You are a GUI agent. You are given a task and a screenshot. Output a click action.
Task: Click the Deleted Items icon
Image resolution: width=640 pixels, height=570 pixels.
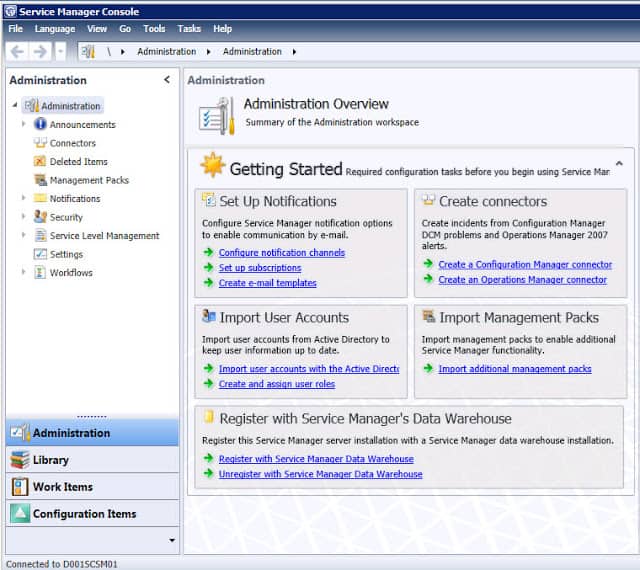point(40,161)
